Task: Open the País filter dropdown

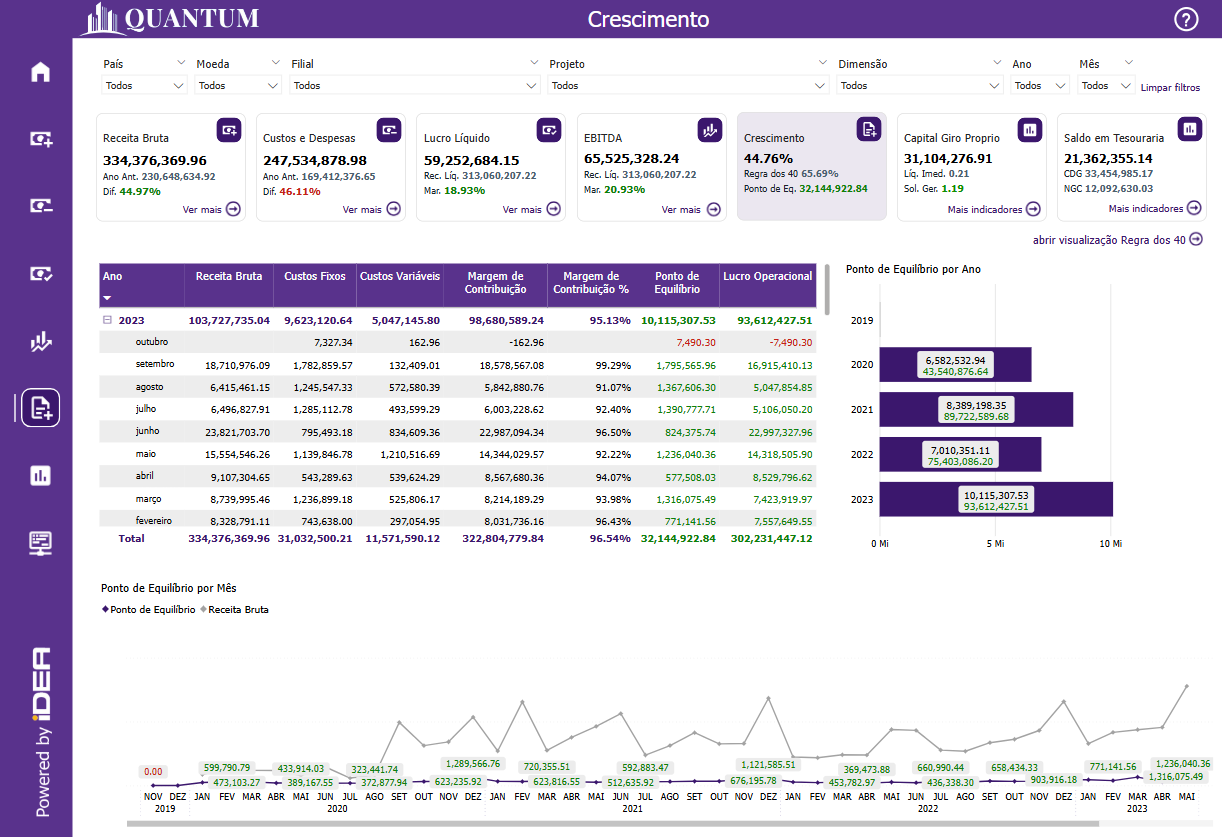Action: coord(145,86)
